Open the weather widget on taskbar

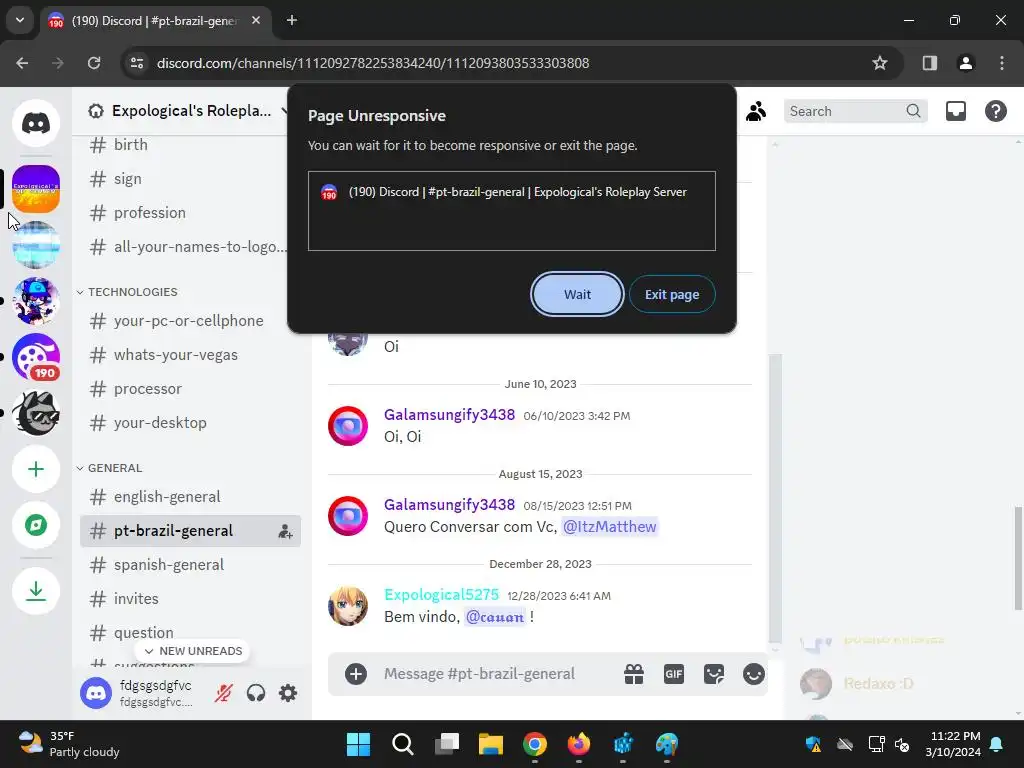pos(69,744)
